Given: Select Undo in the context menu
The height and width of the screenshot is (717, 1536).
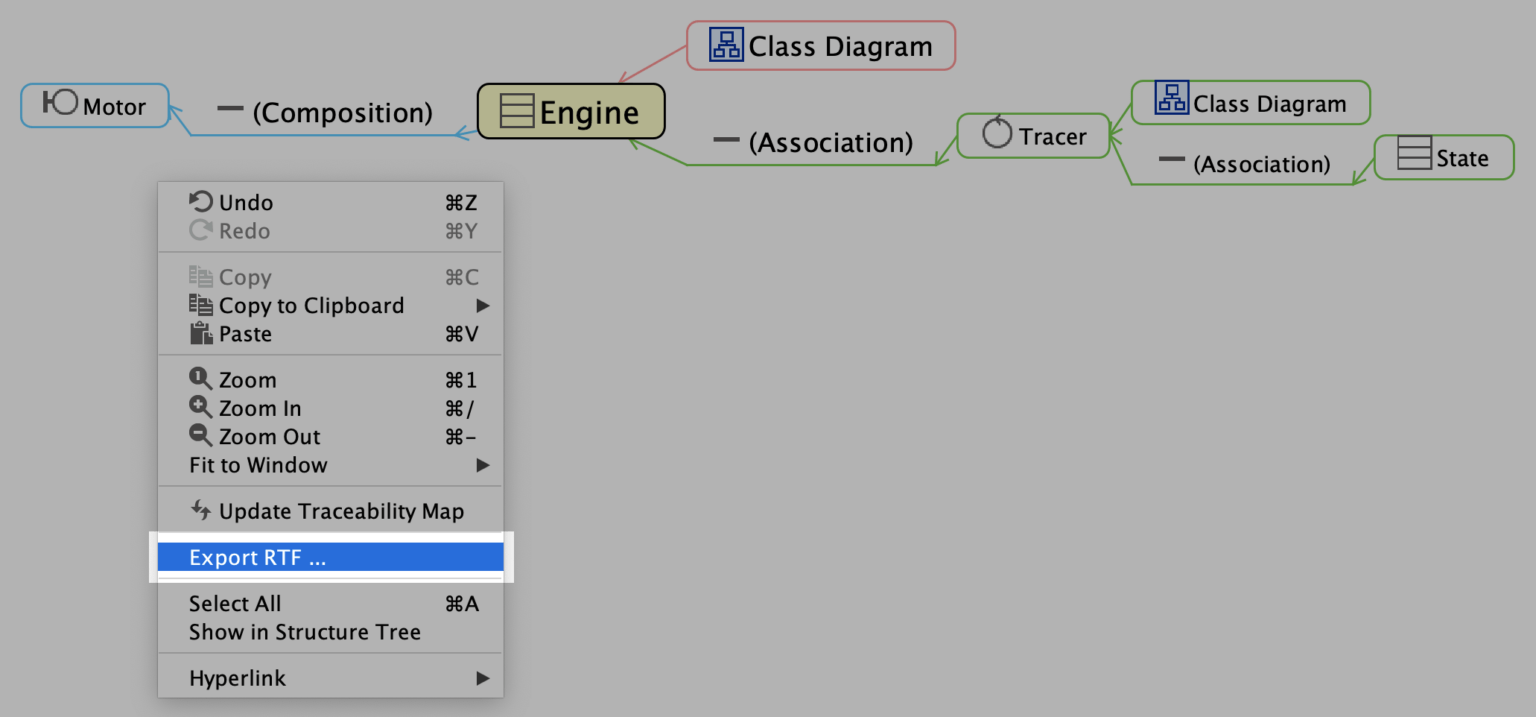Looking at the screenshot, I should pos(246,203).
